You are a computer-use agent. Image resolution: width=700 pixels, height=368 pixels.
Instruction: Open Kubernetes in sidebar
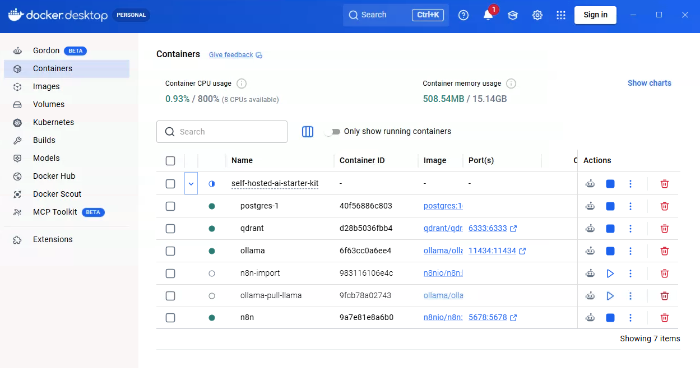click(67, 122)
